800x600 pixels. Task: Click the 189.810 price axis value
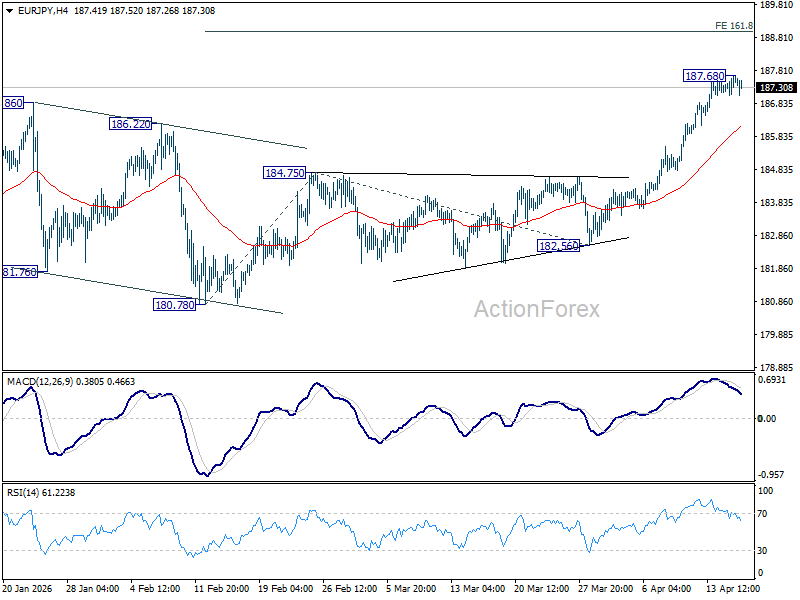tap(777, 5)
